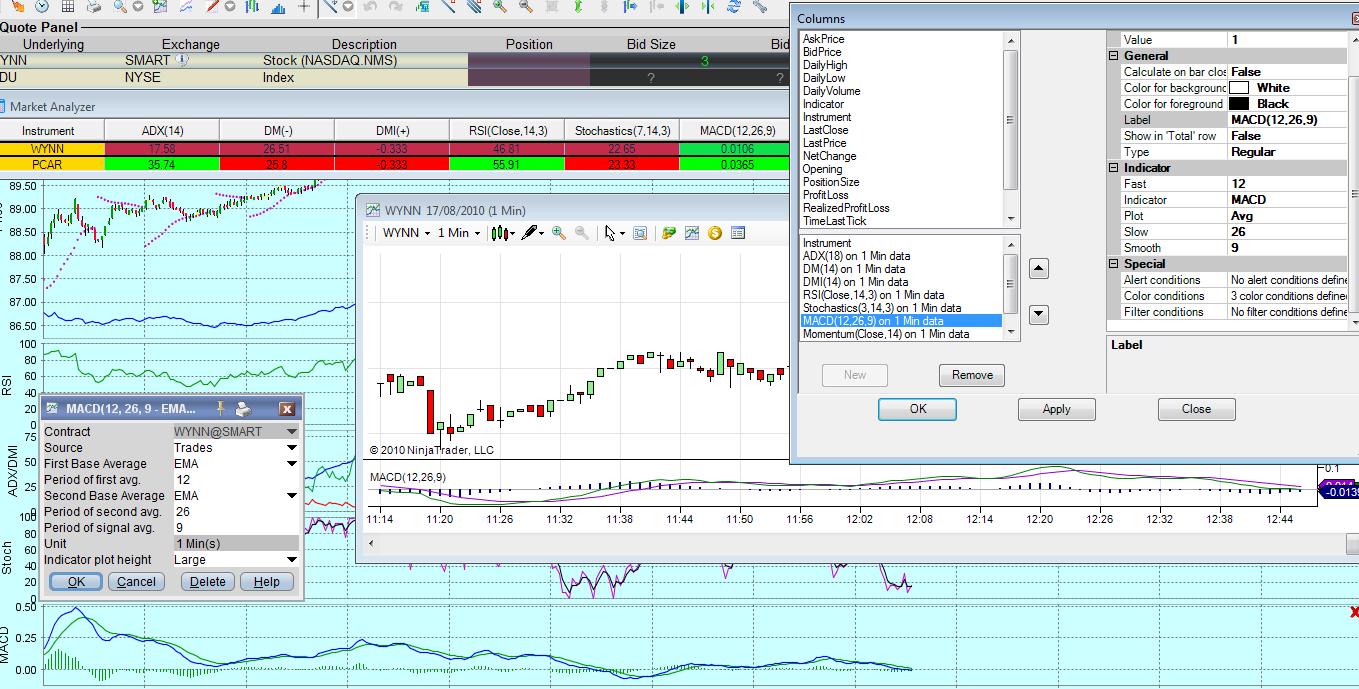Open the Source Trades dropdown
This screenshot has height=689, width=1359.
[292, 448]
